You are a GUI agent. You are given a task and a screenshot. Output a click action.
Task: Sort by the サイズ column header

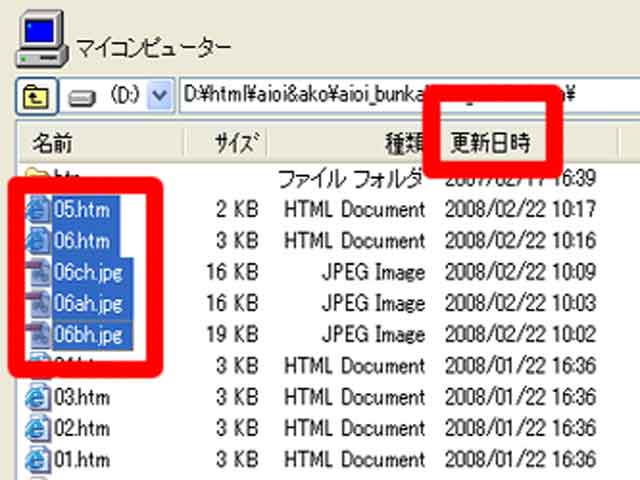(x=237, y=143)
